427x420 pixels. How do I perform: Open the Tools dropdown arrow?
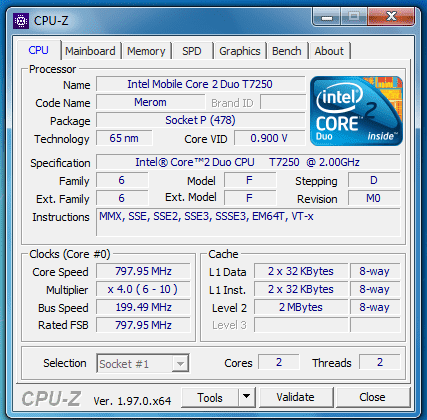pyautogui.click(x=247, y=397)
